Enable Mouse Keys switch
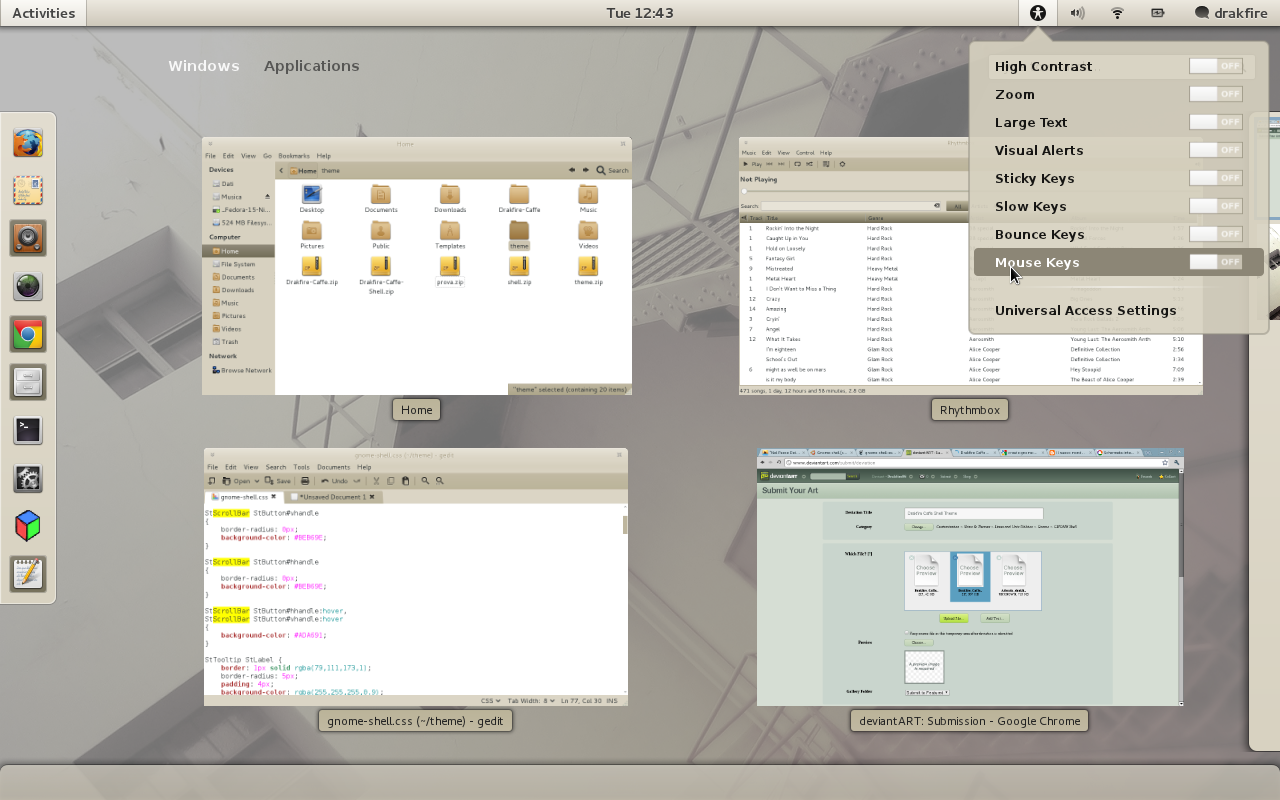The image size is (1280, 800). [1215, 262]
